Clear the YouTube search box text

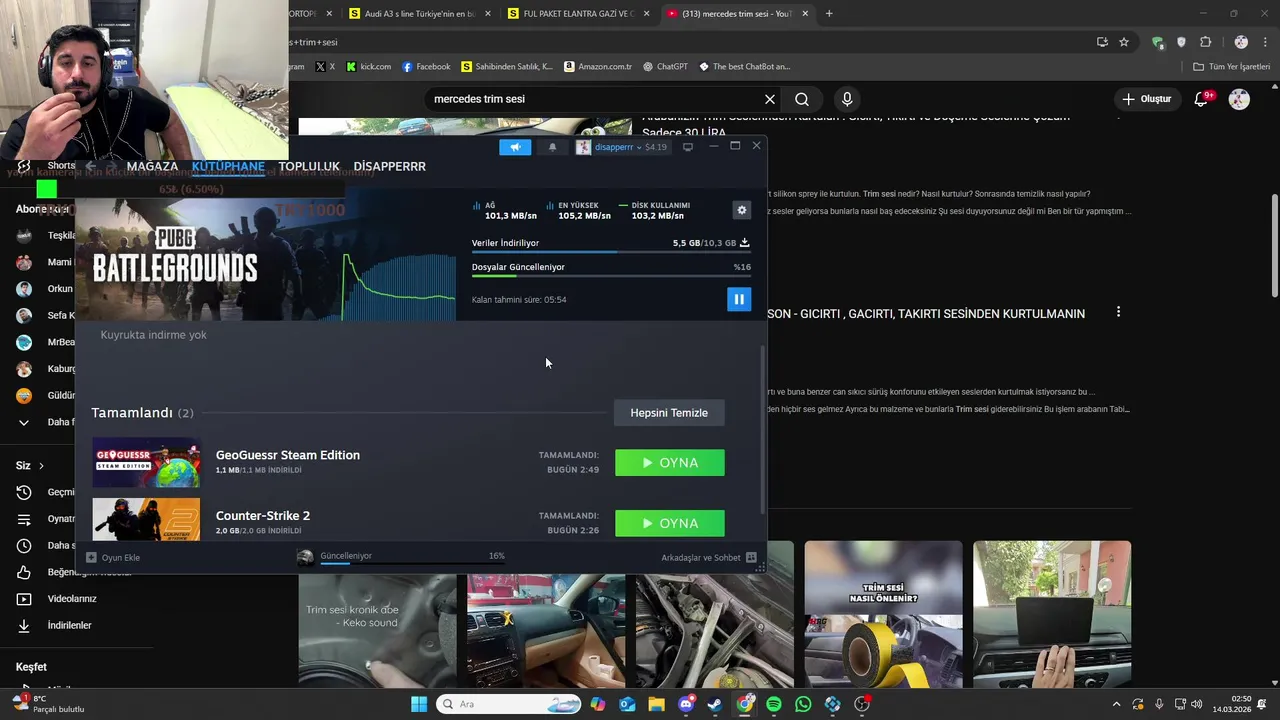pos(770,99)
